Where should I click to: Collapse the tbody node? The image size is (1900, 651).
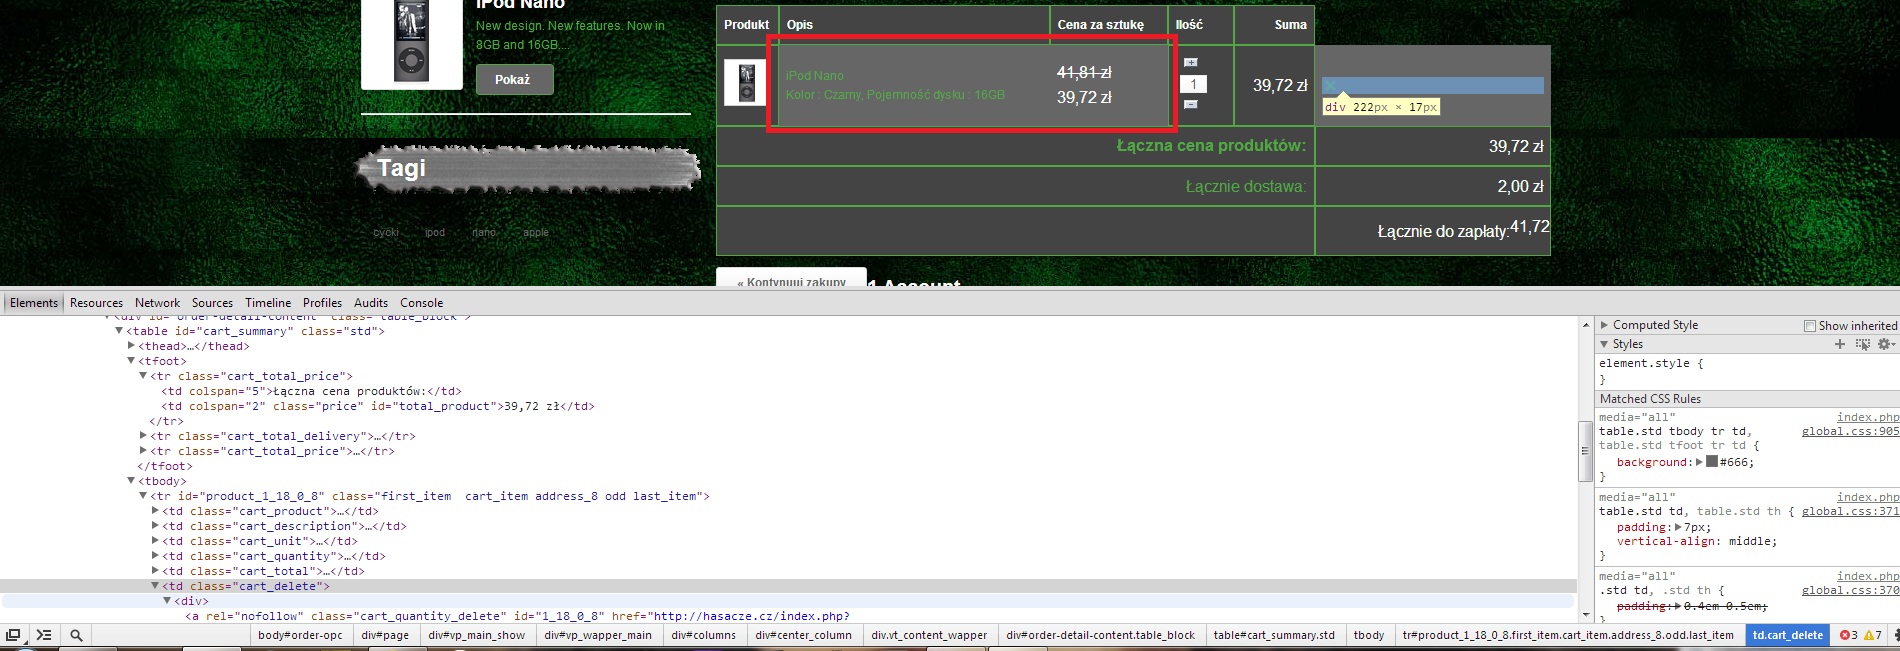131,481
